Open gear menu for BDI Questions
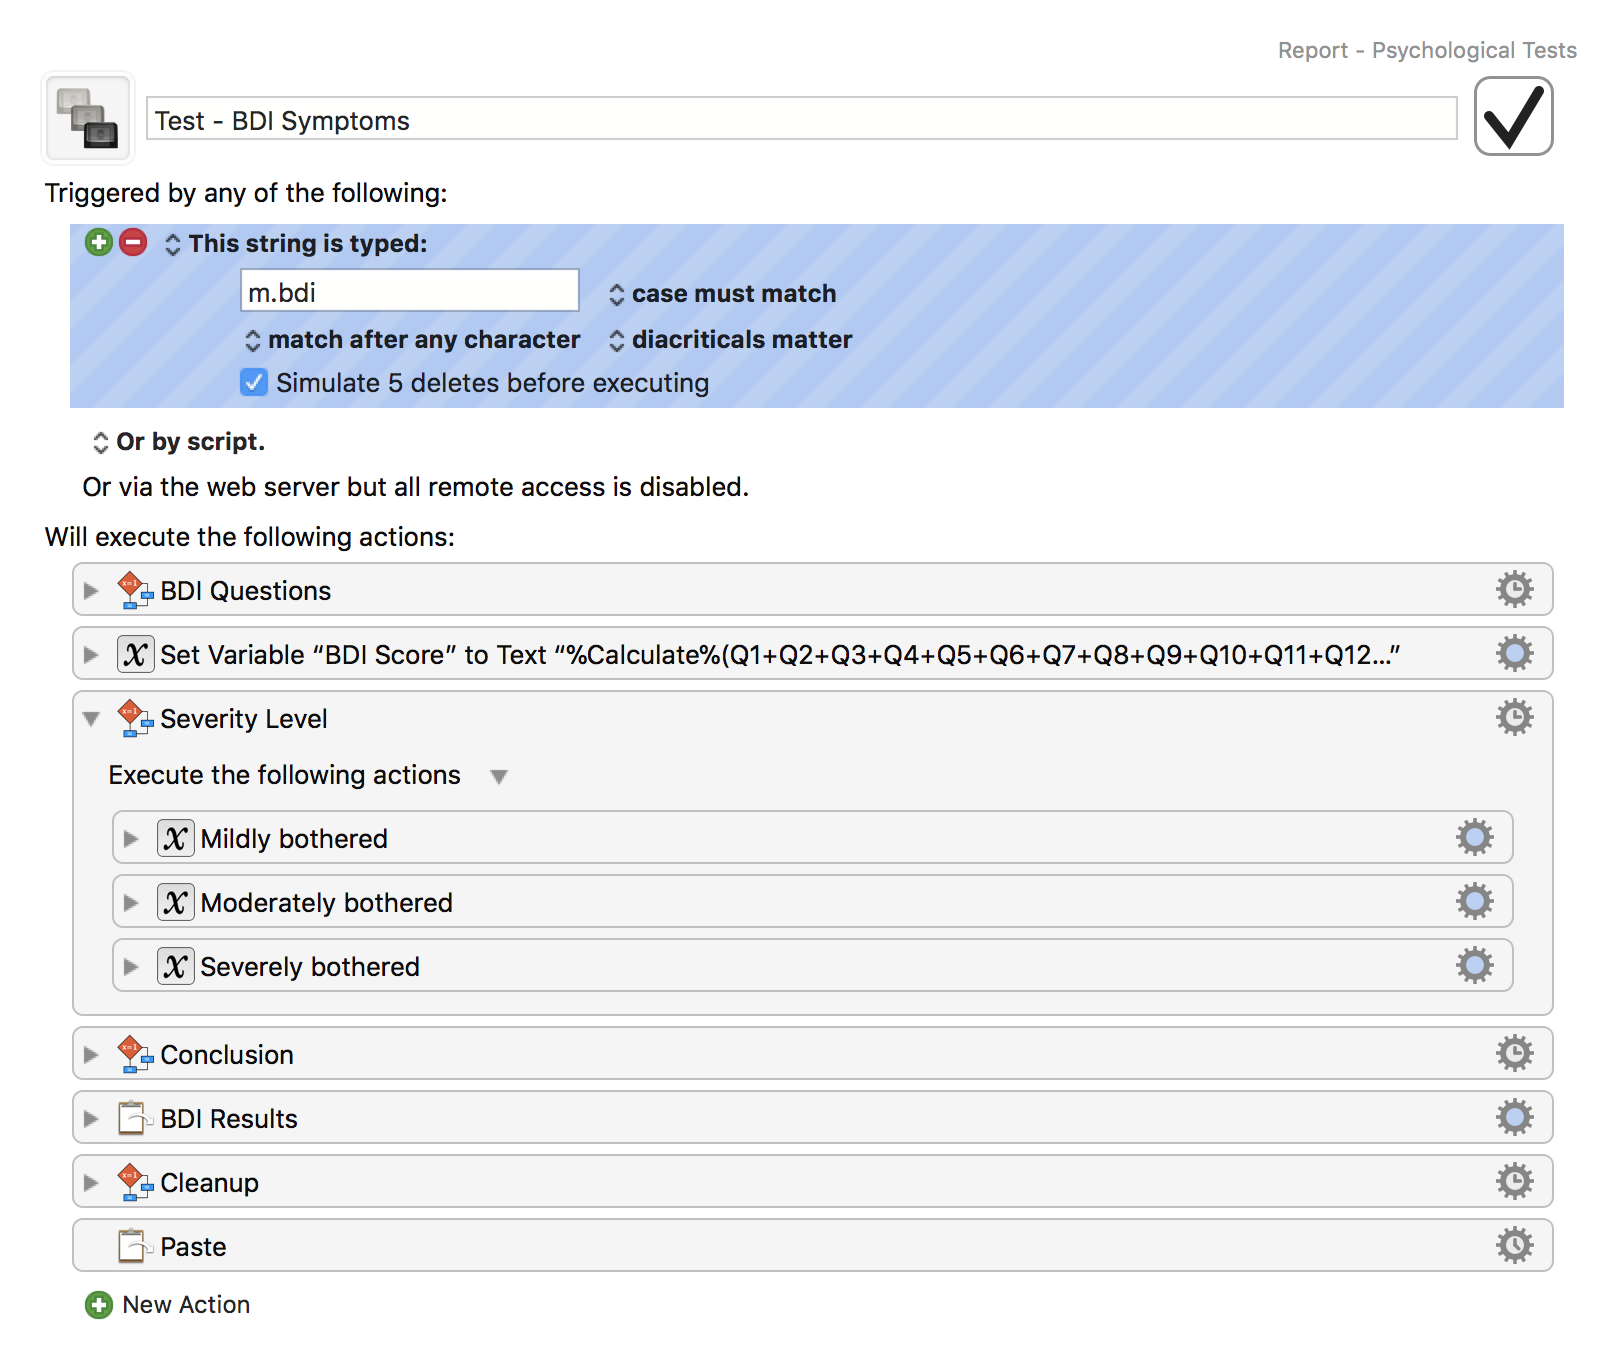The image size is (1618, 1360). 1514,589
